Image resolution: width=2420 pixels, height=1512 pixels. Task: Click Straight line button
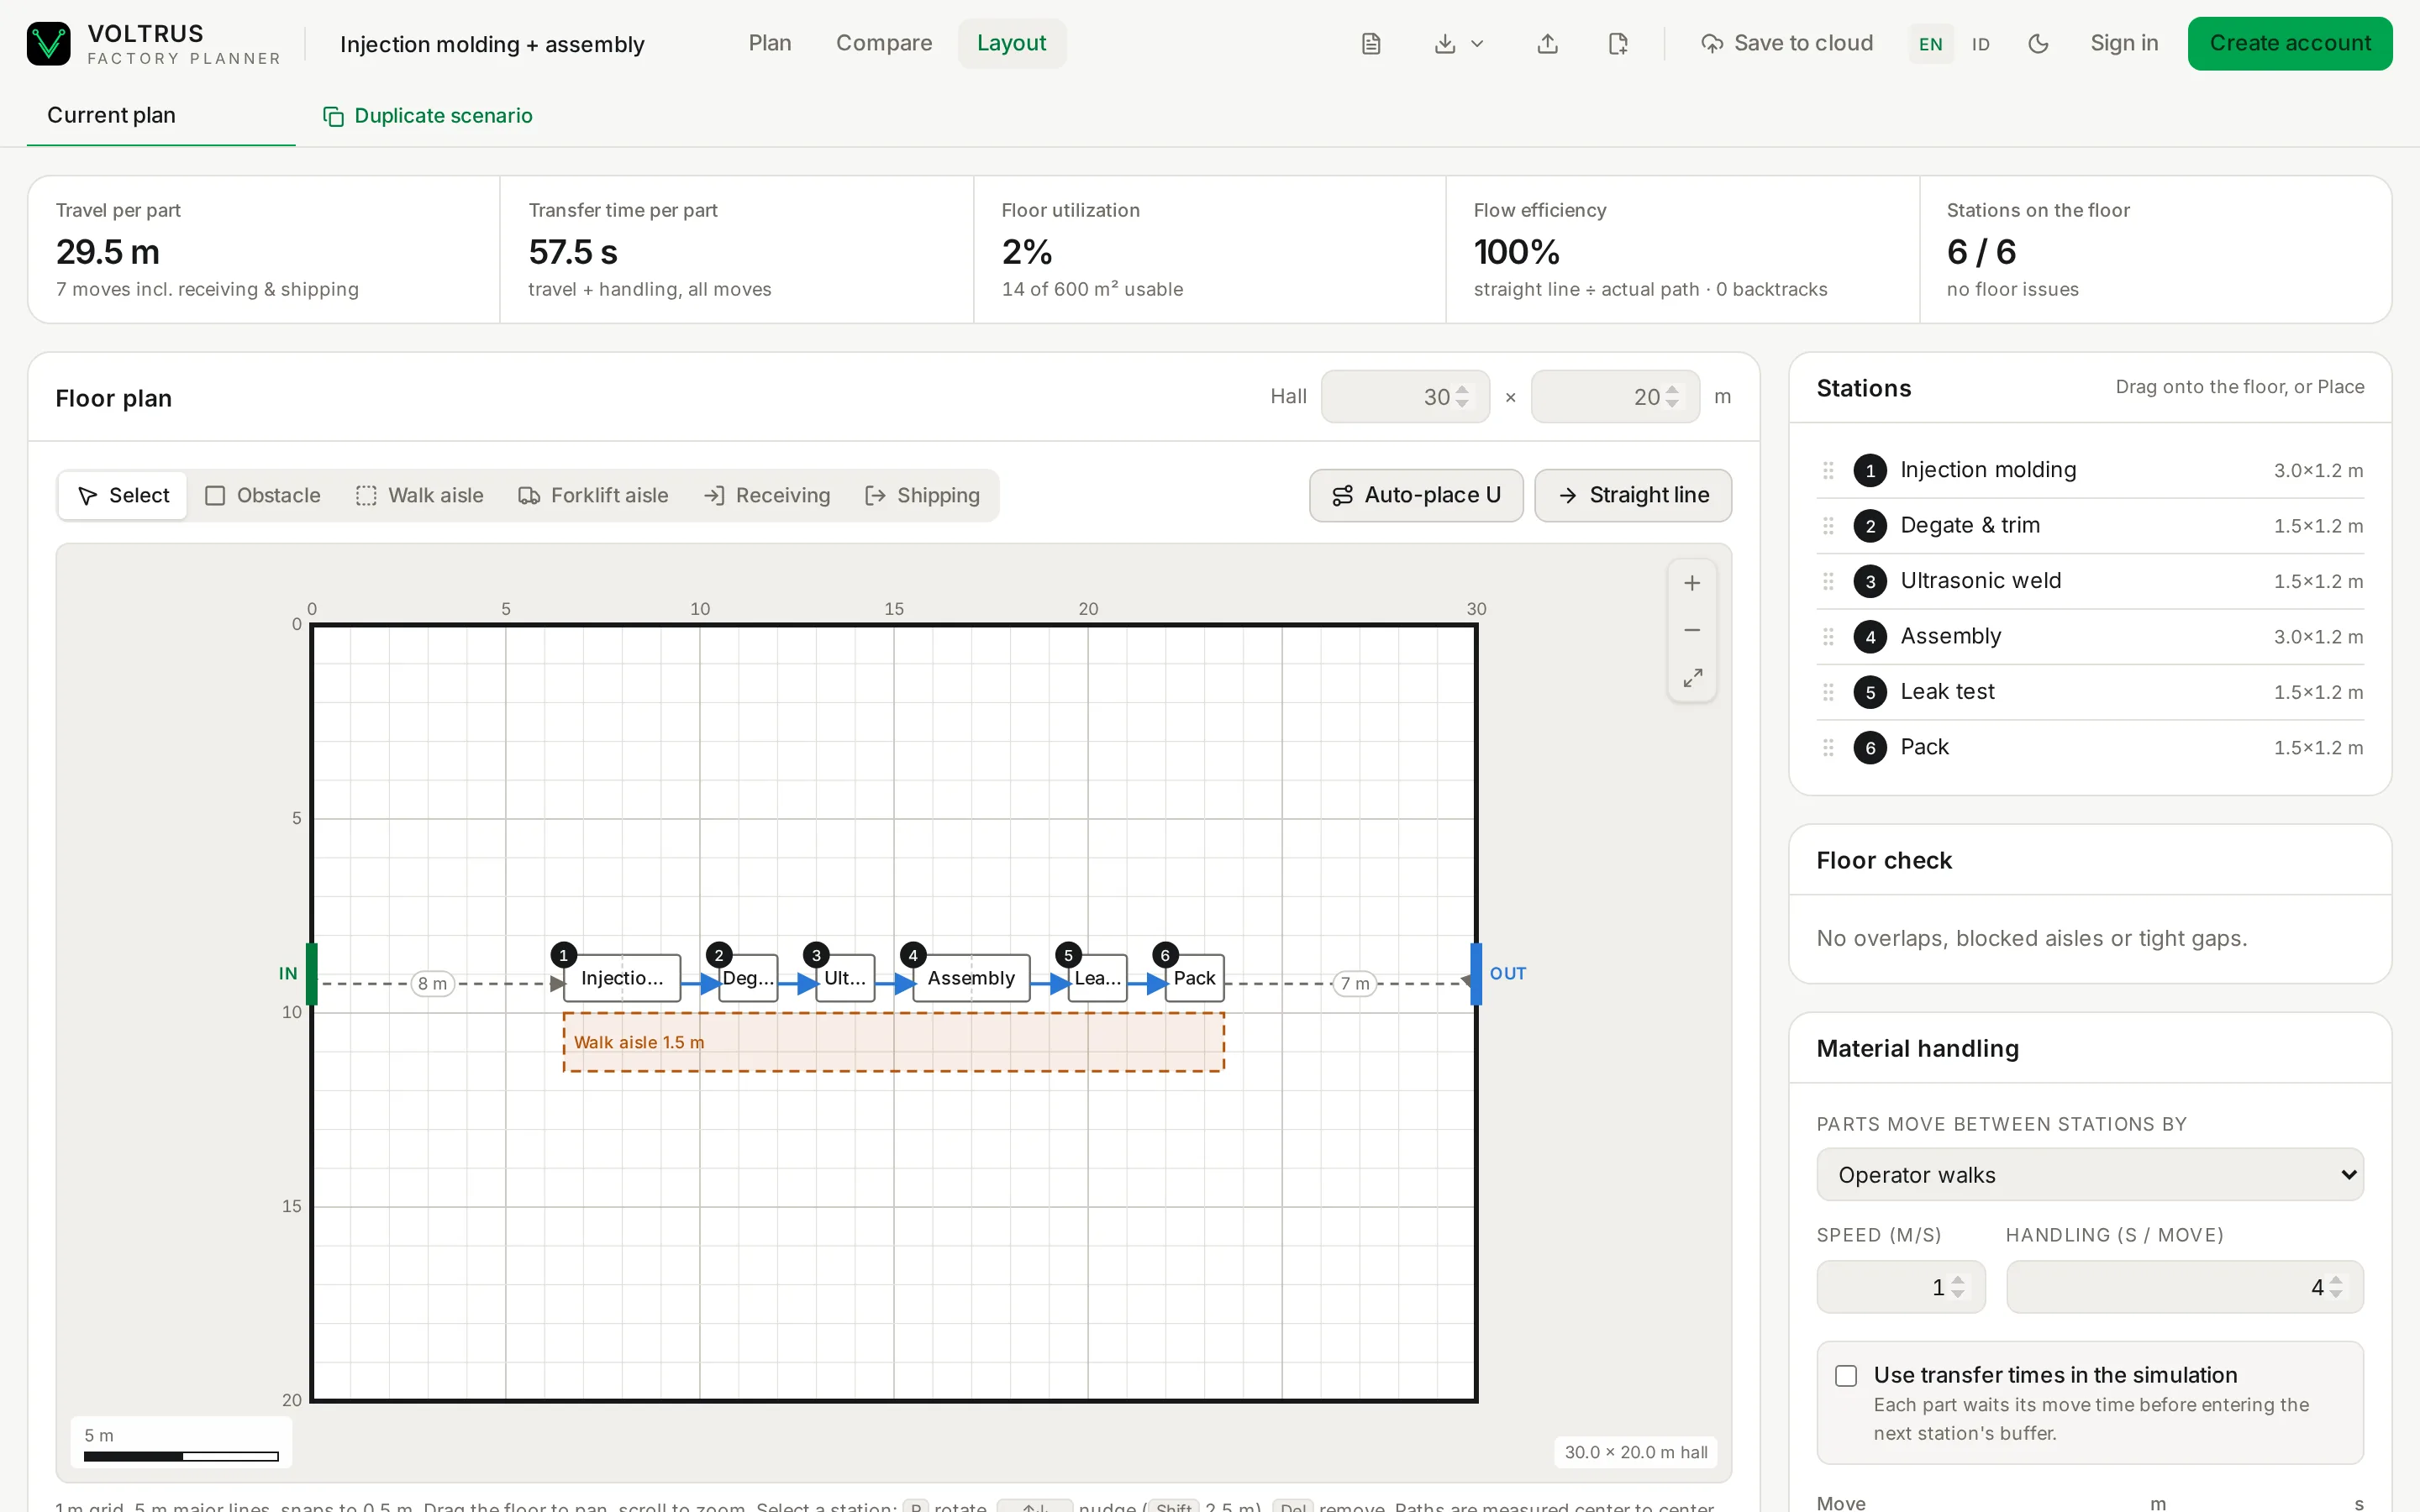tap(1633, 496)
